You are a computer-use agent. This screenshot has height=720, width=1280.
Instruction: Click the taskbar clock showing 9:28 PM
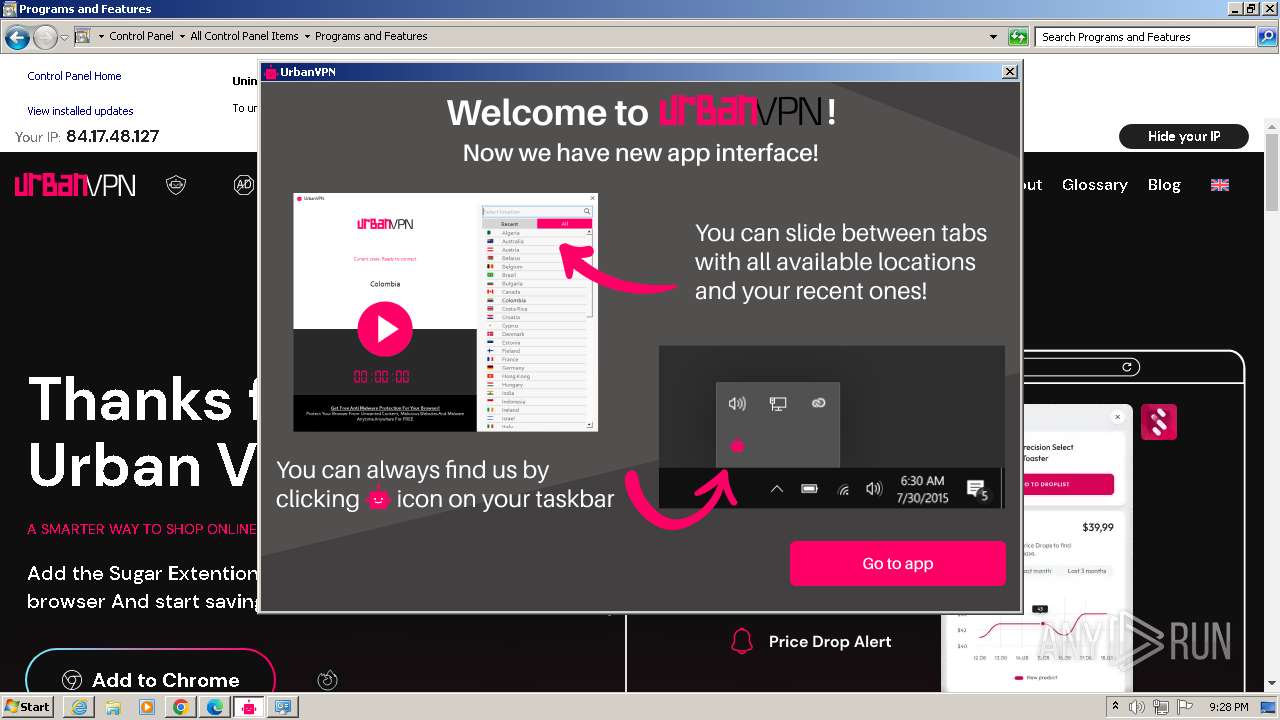(x=1229, y=707)
